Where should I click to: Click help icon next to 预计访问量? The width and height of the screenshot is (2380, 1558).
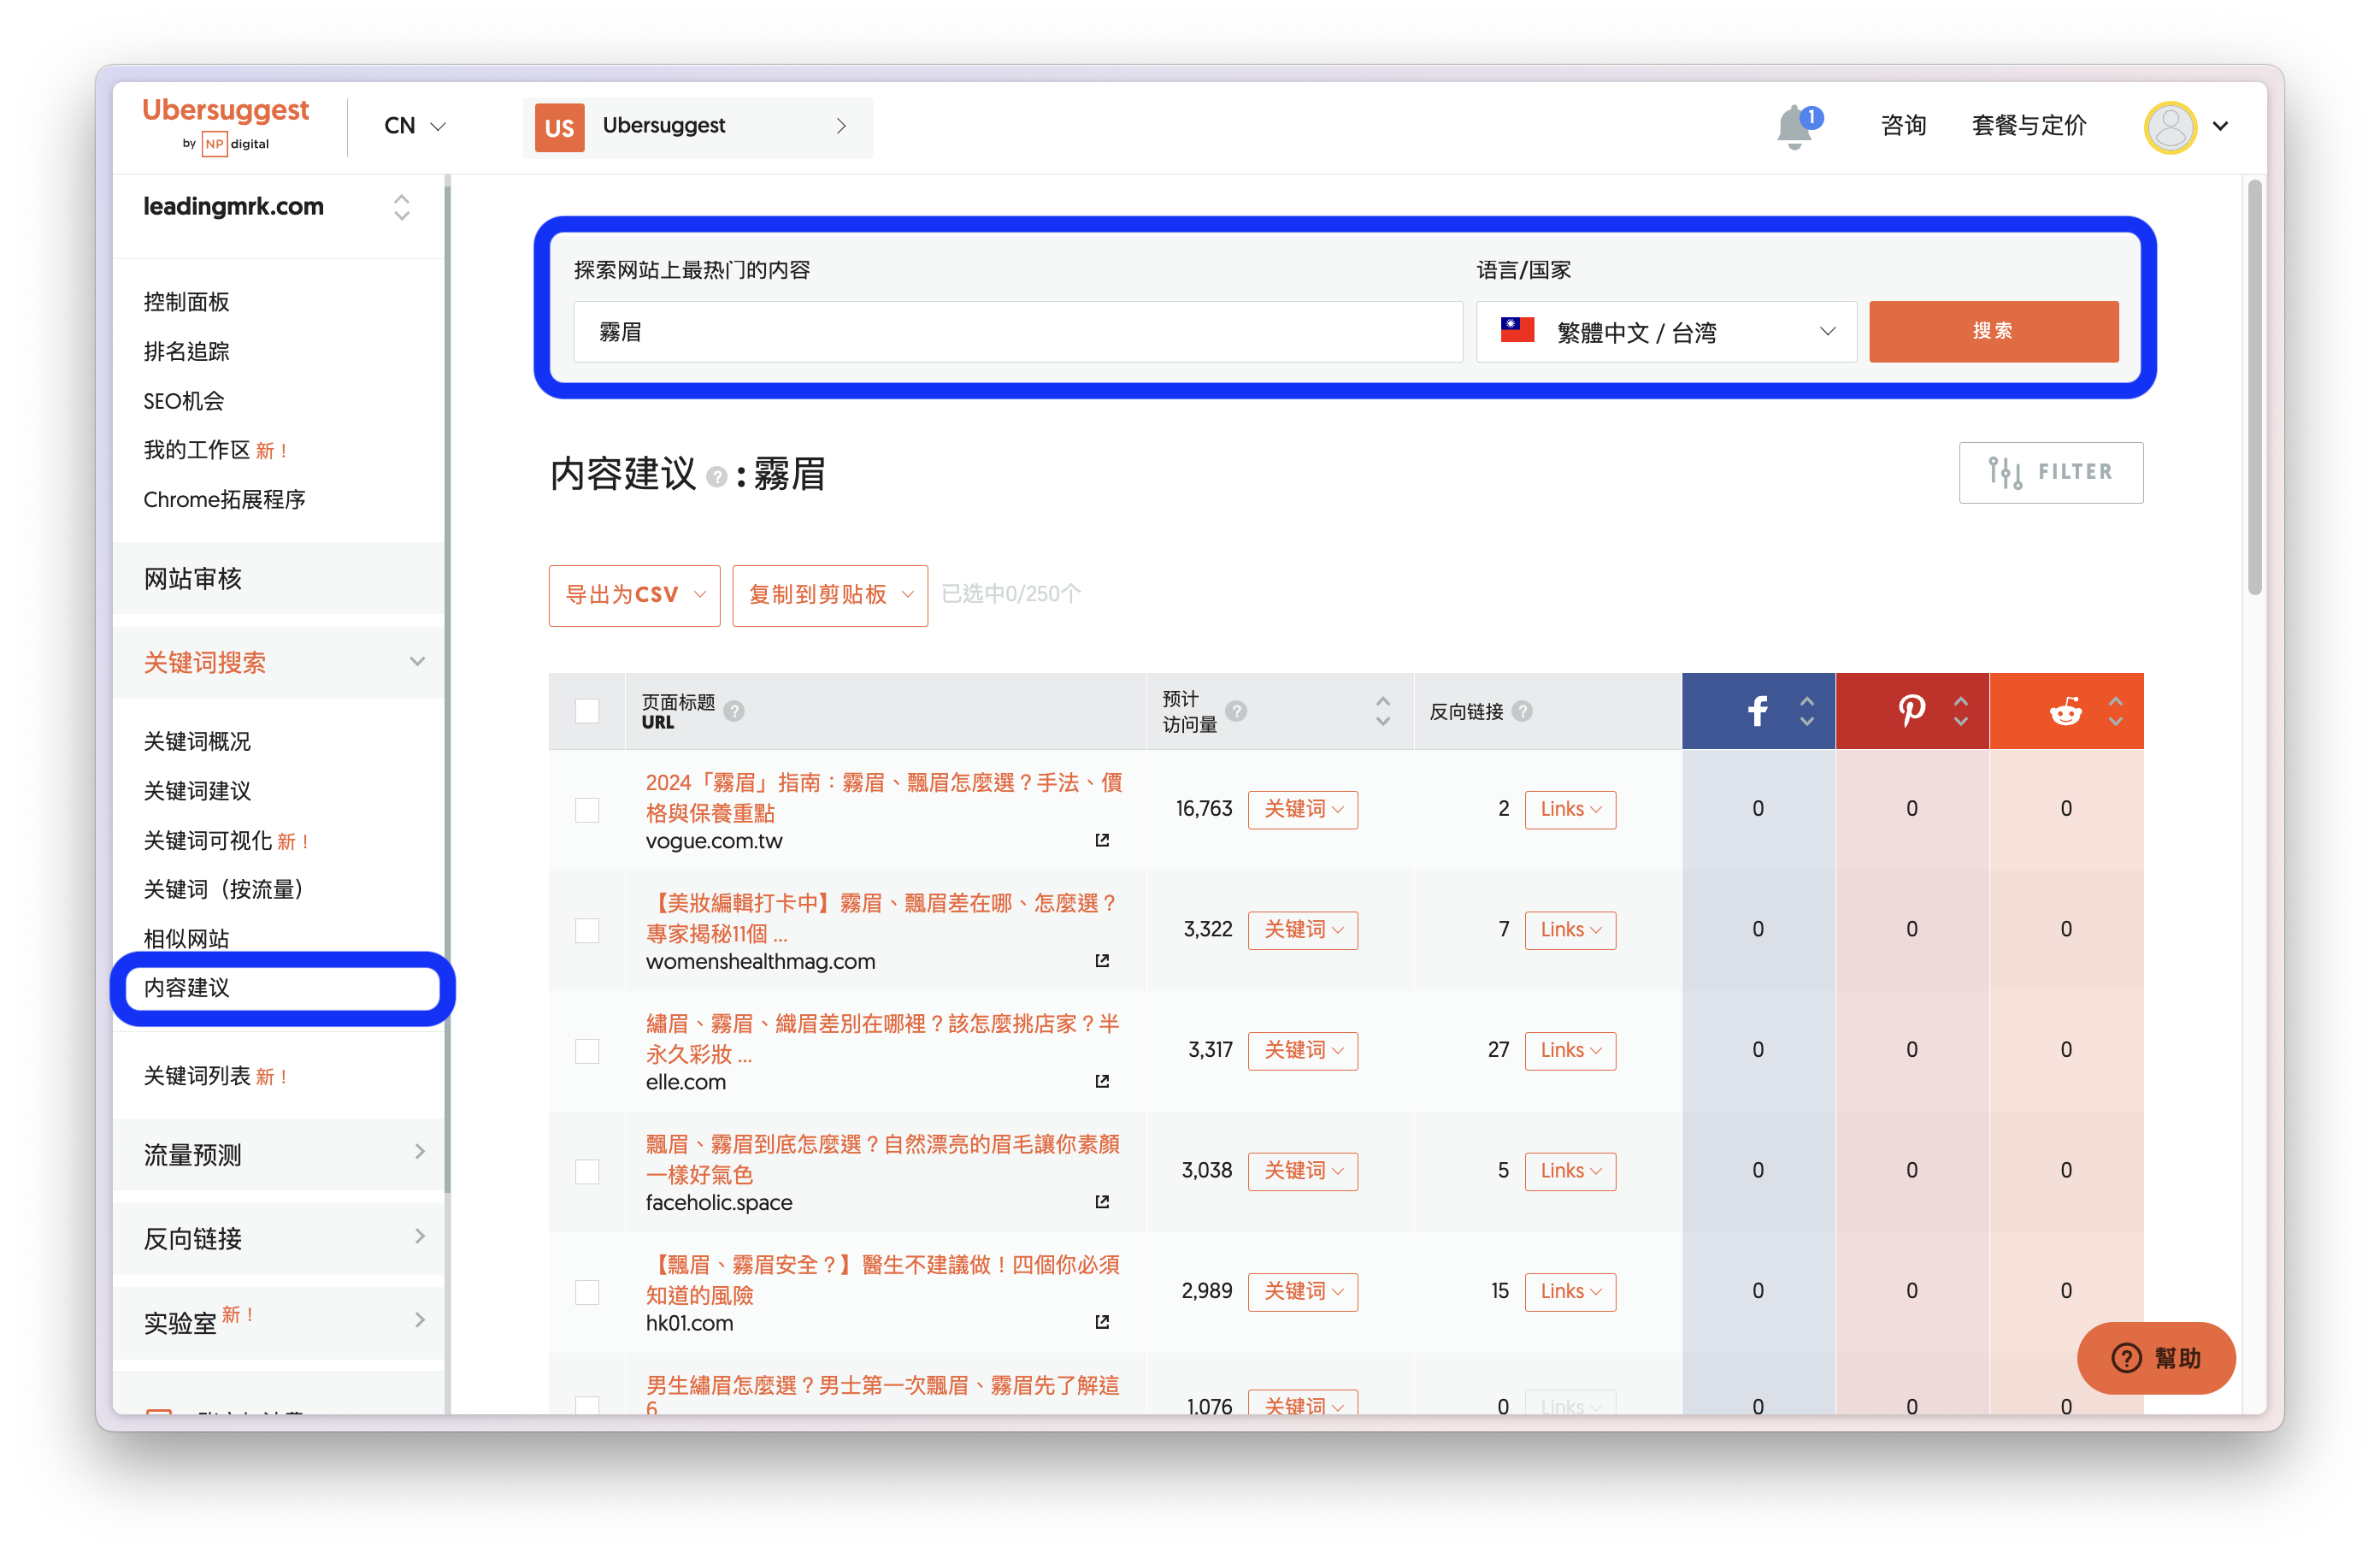(1236, 711)
